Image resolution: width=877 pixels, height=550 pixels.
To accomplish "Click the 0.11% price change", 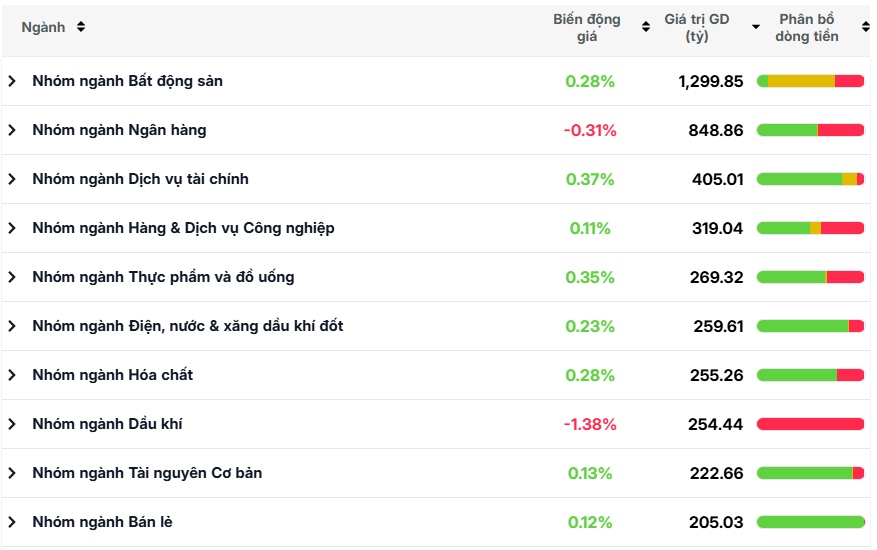I will pos(590,228).
